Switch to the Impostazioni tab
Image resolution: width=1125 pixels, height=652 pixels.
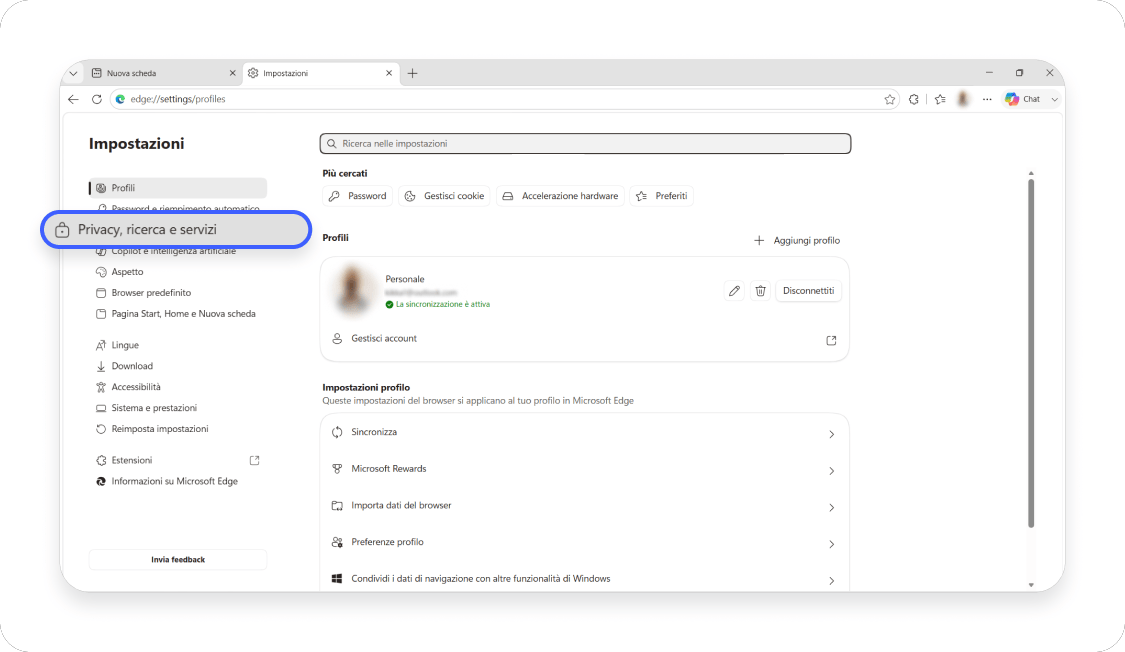click(x=321, y=73)
